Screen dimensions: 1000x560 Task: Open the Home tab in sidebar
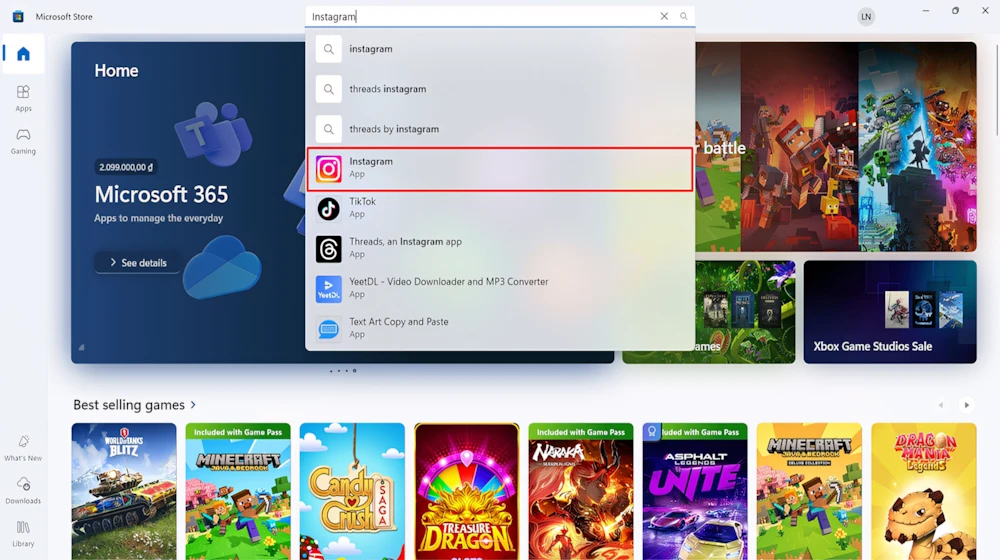coord(24,54)
